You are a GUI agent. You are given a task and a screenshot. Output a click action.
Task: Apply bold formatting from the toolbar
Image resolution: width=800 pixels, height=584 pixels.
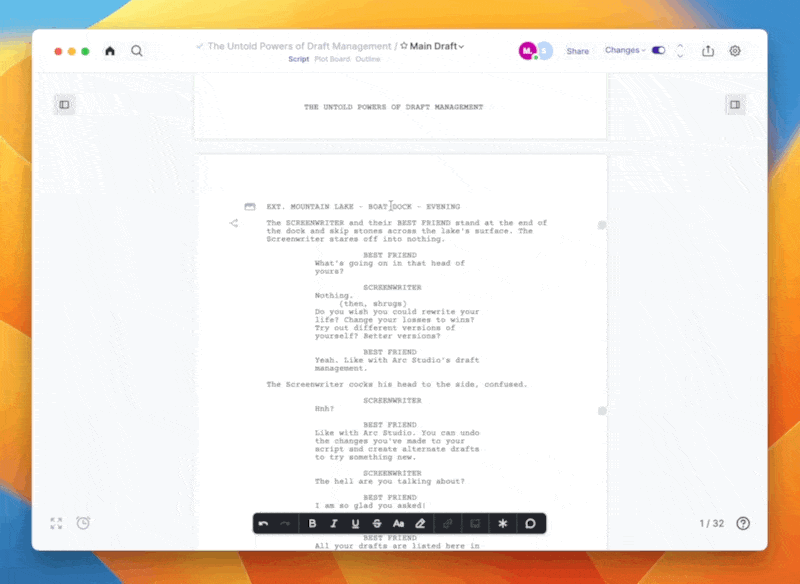click(313, 523)
